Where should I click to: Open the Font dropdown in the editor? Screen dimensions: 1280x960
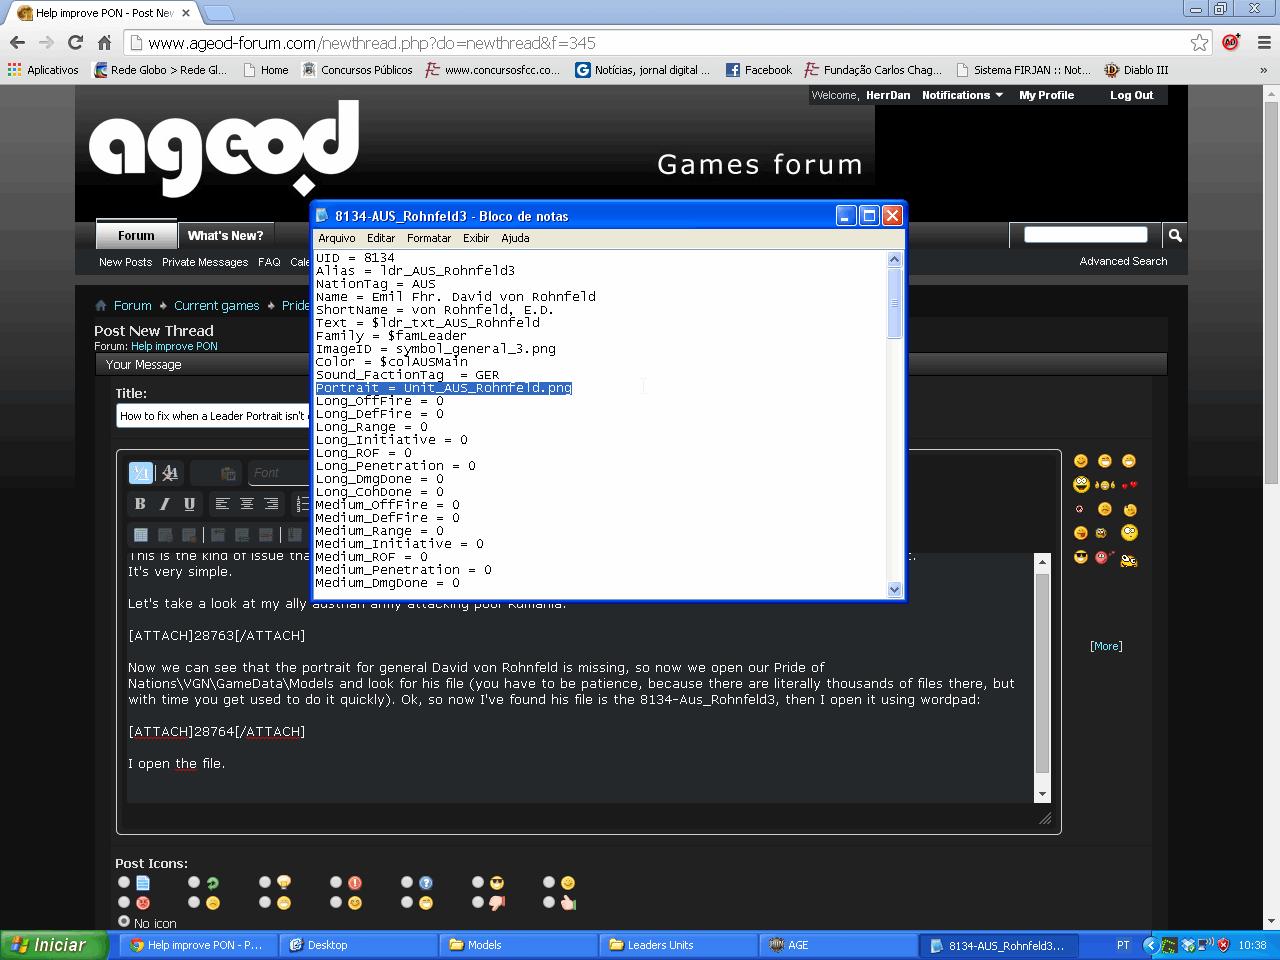275,473
